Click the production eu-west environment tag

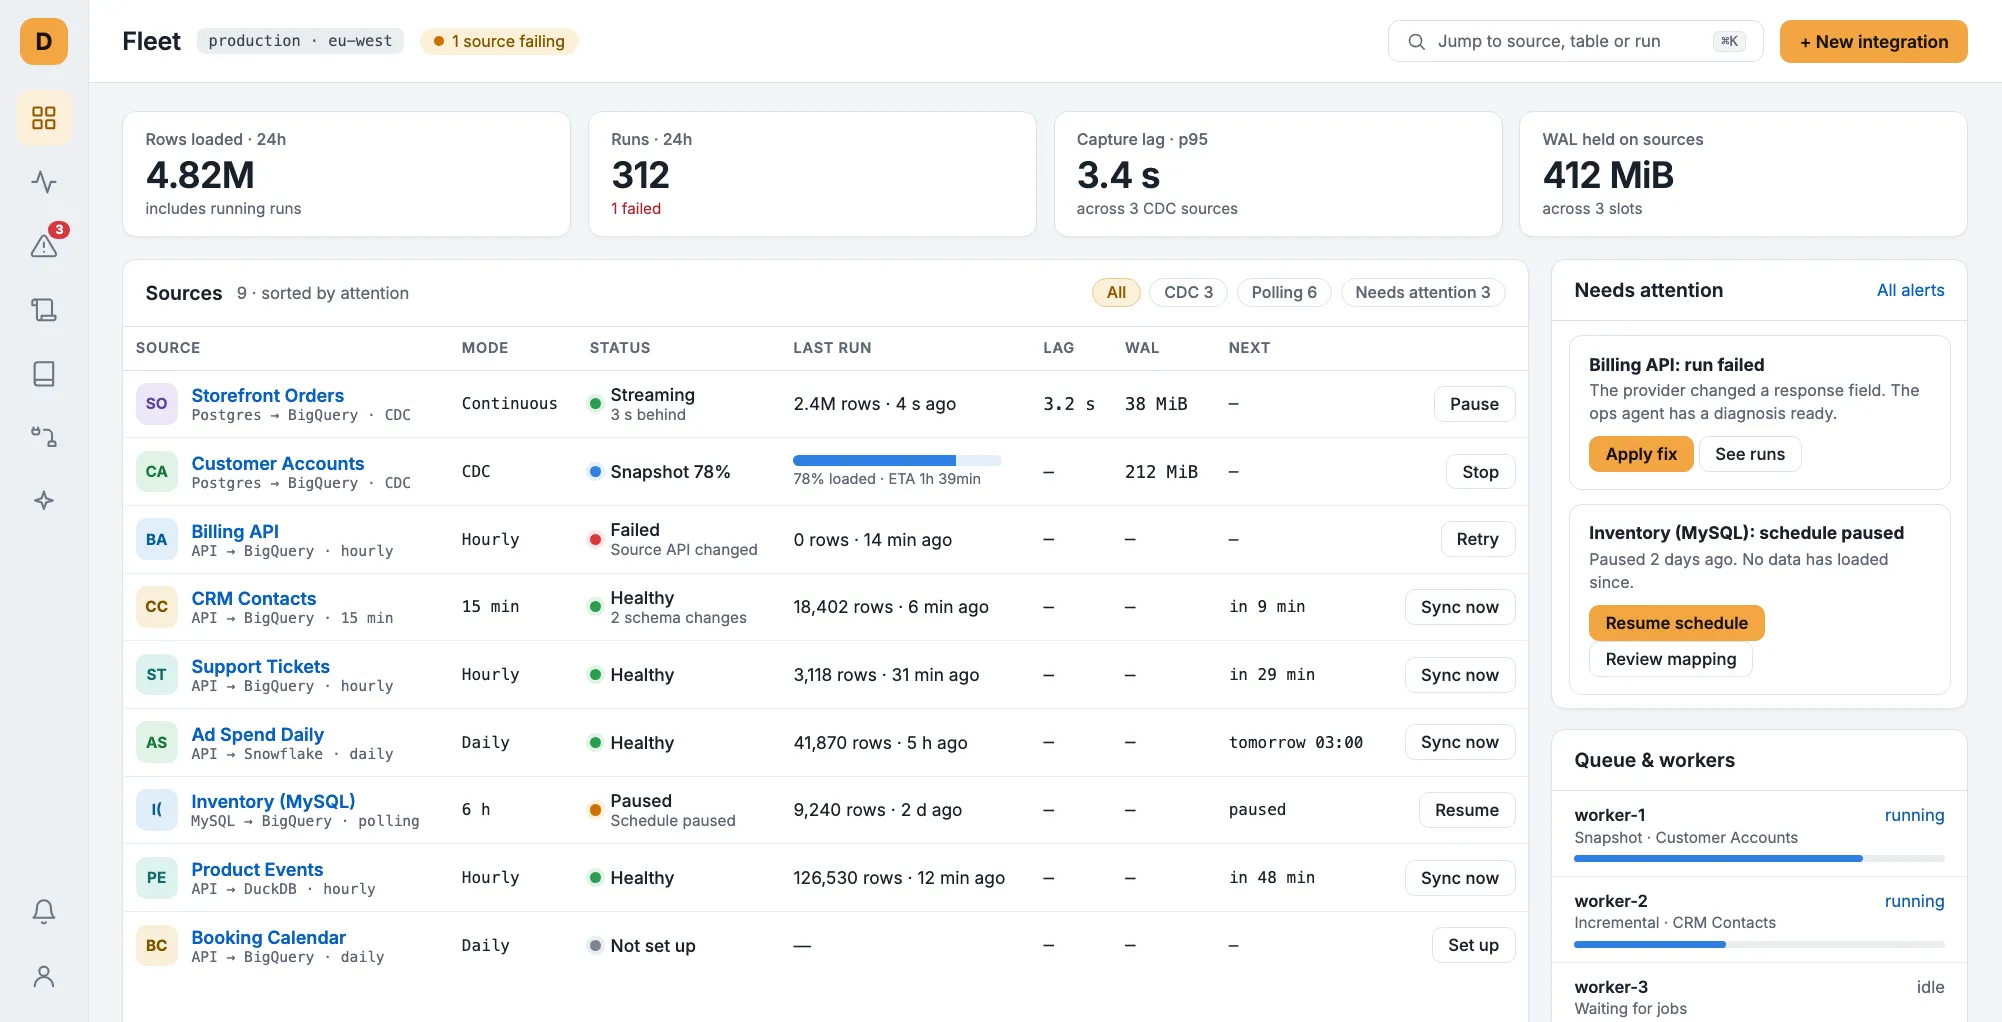pos(300,41)
